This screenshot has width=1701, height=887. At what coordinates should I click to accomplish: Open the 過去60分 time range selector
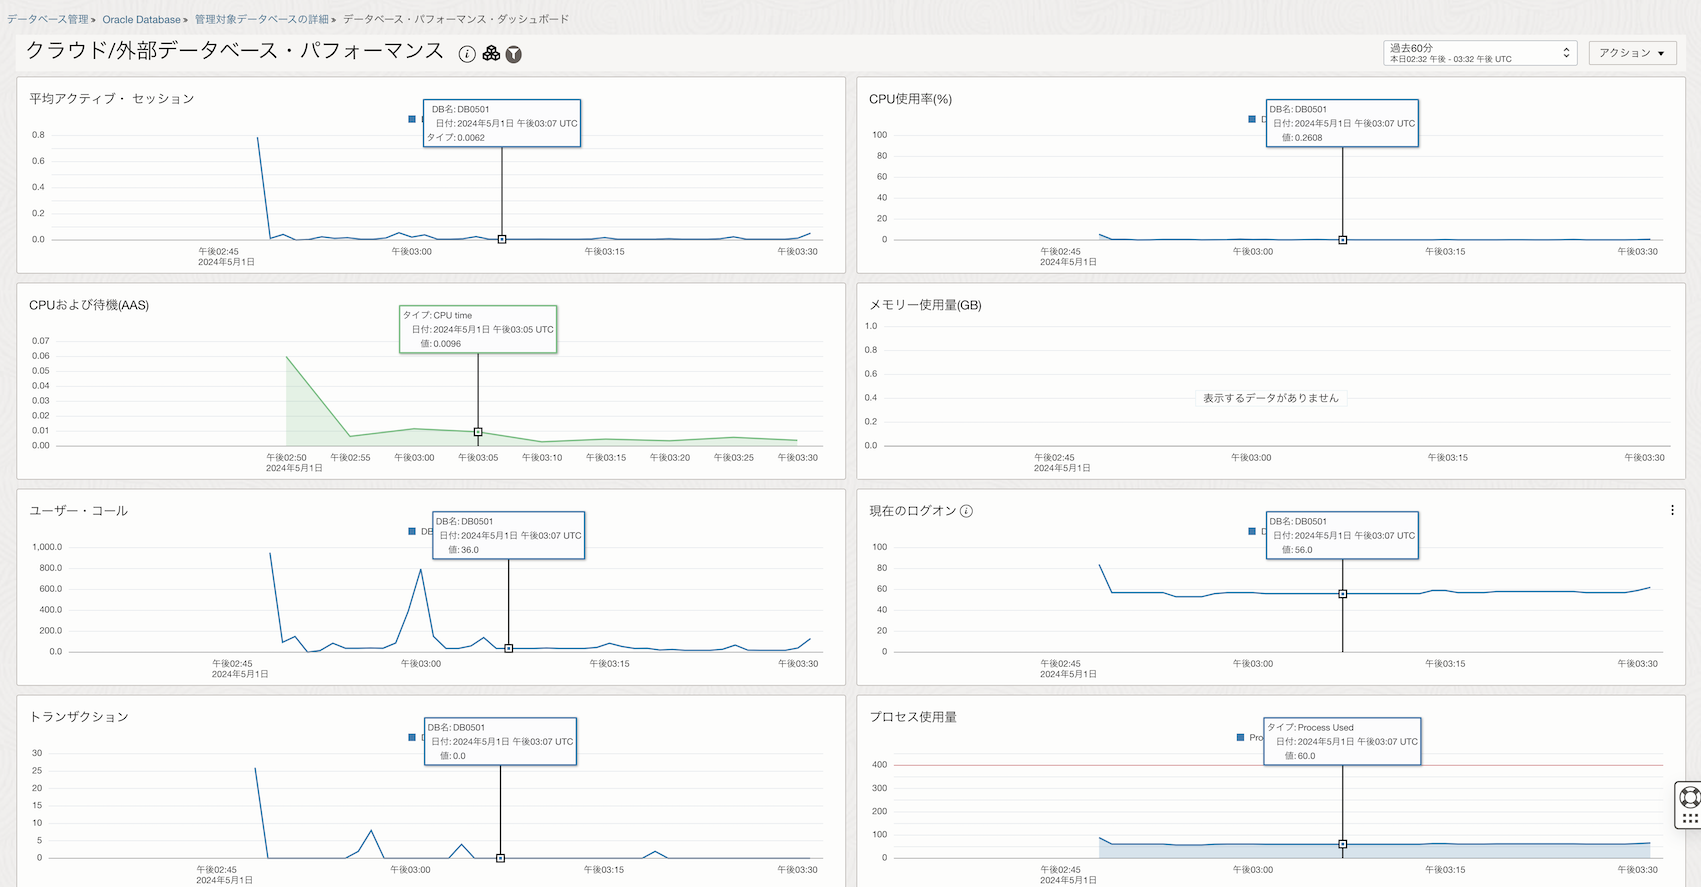click(1480, 53)
